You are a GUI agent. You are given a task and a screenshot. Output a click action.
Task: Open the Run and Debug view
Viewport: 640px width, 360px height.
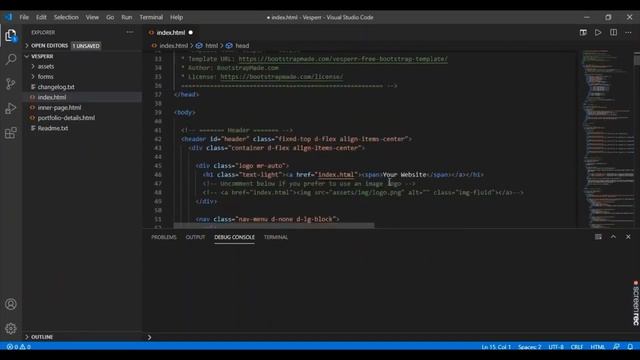point(11,108)
